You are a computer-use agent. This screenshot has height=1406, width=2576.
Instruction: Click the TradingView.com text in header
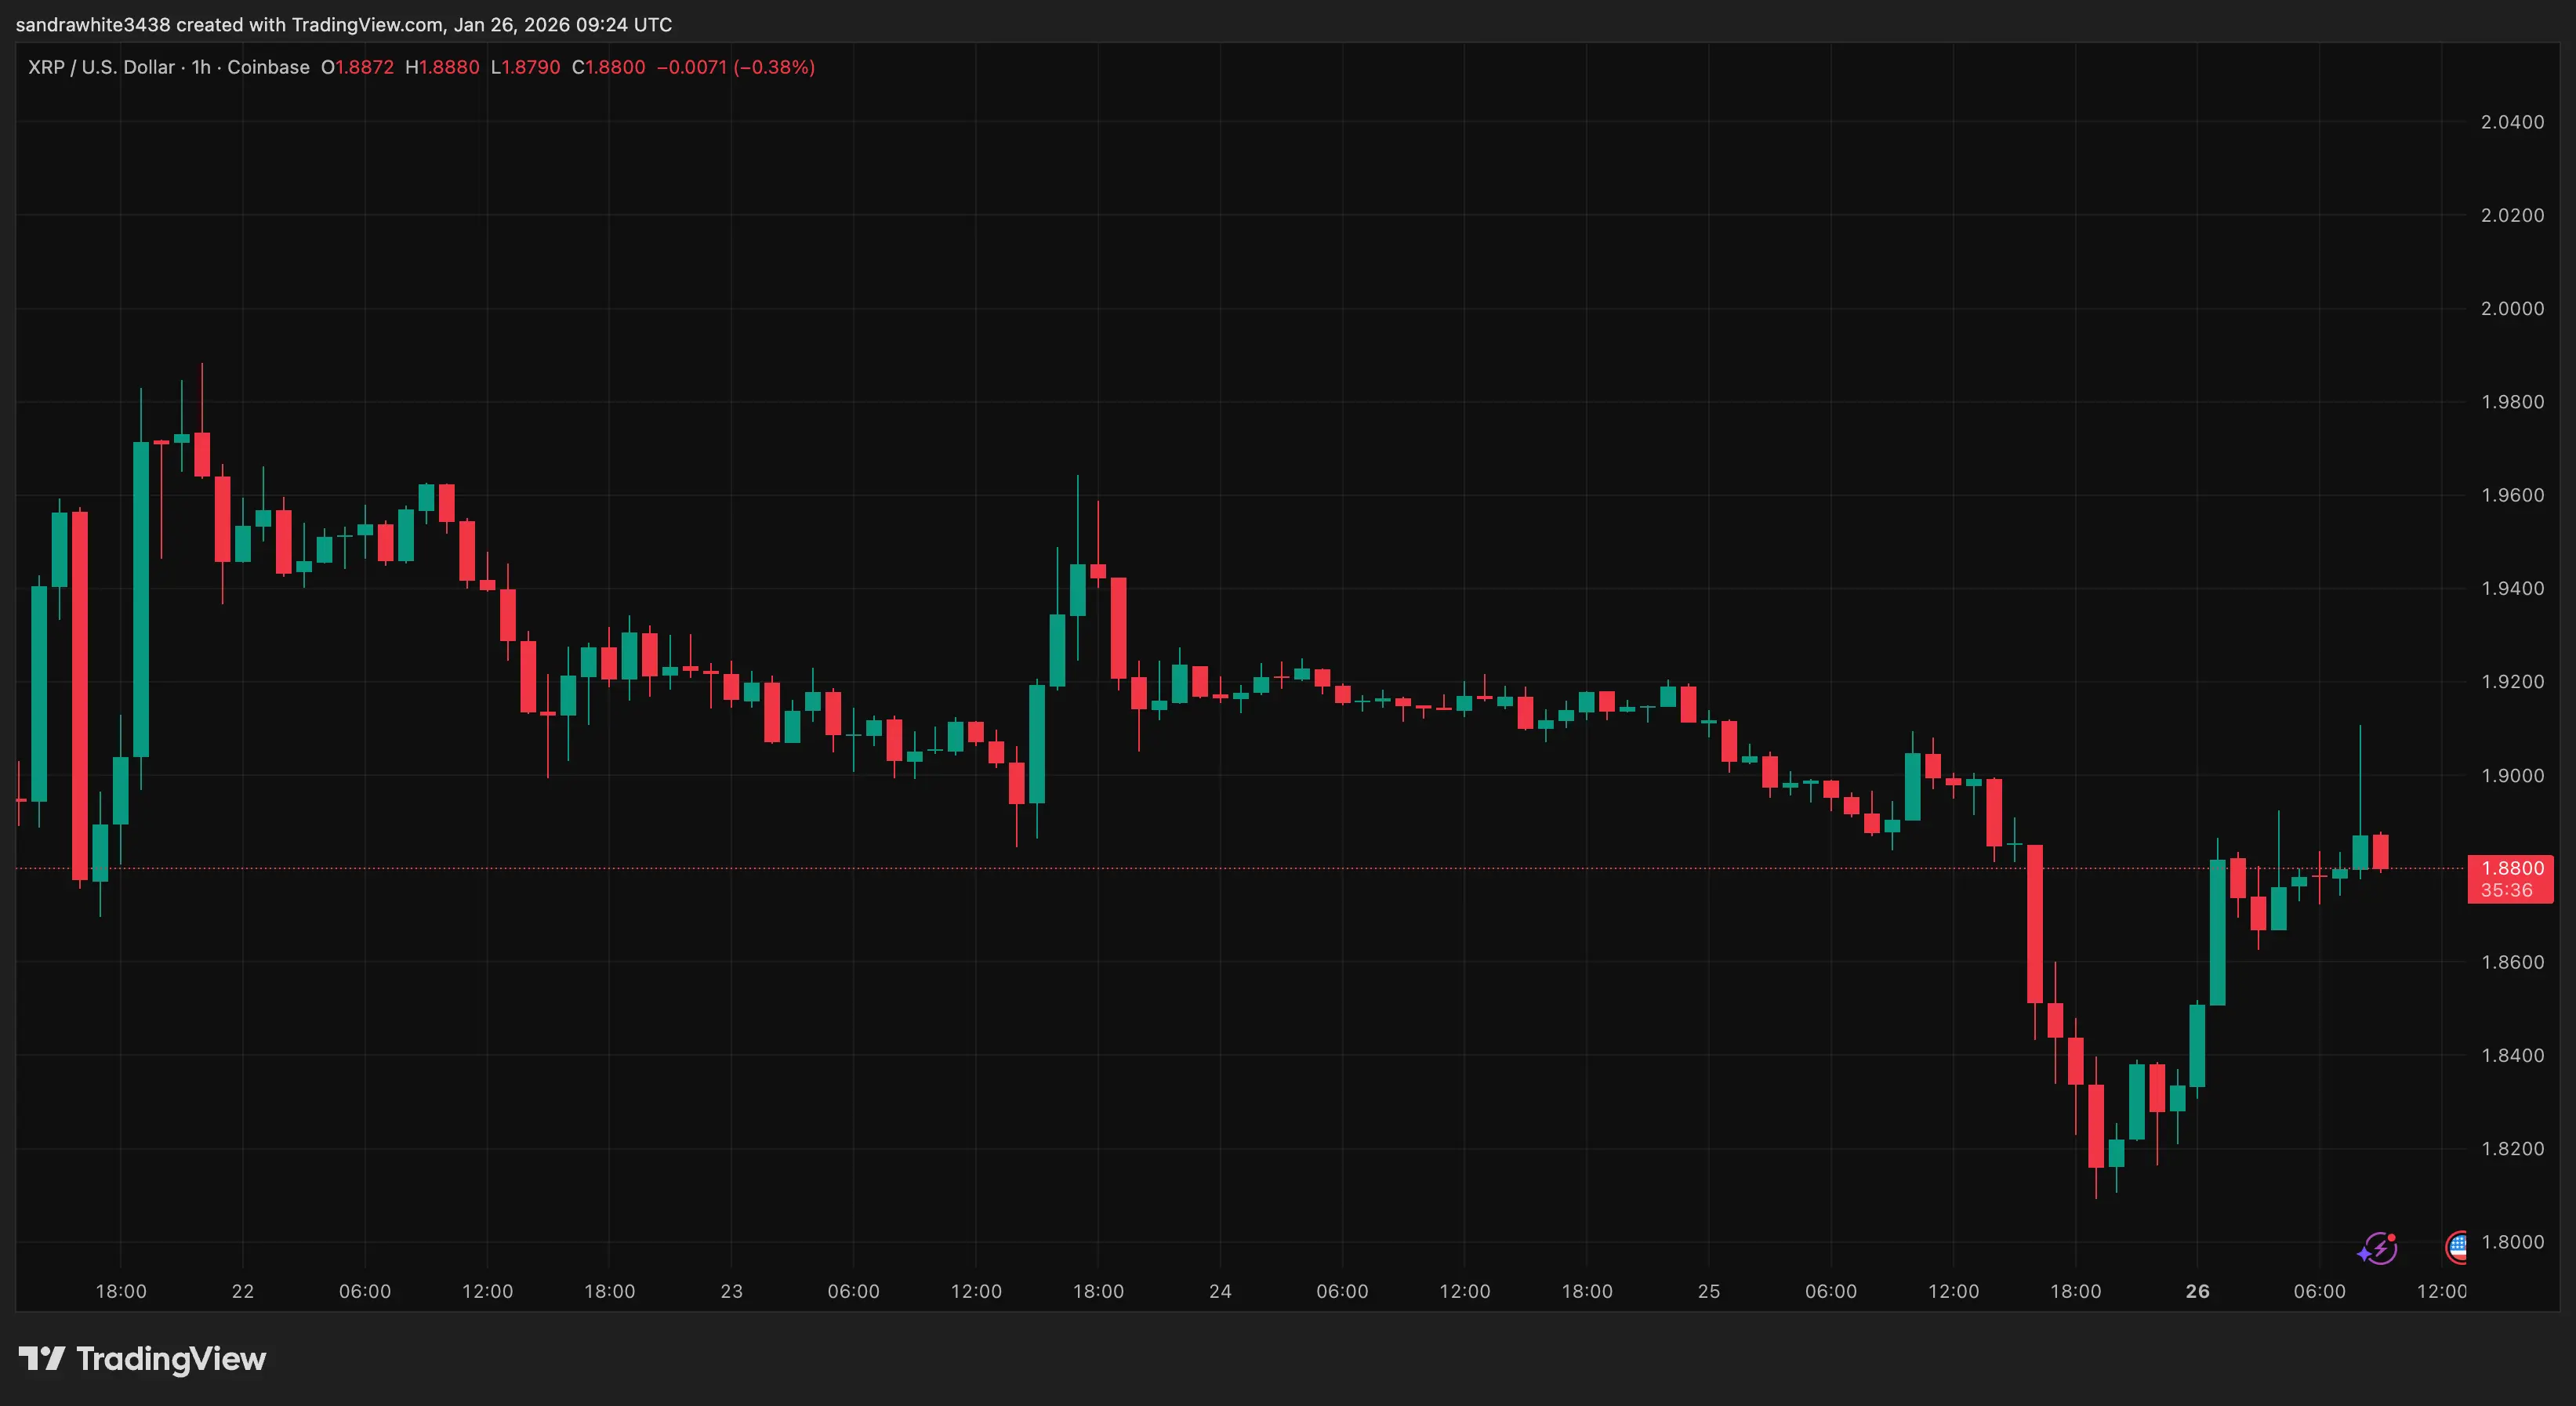click(x=367, y=24)
